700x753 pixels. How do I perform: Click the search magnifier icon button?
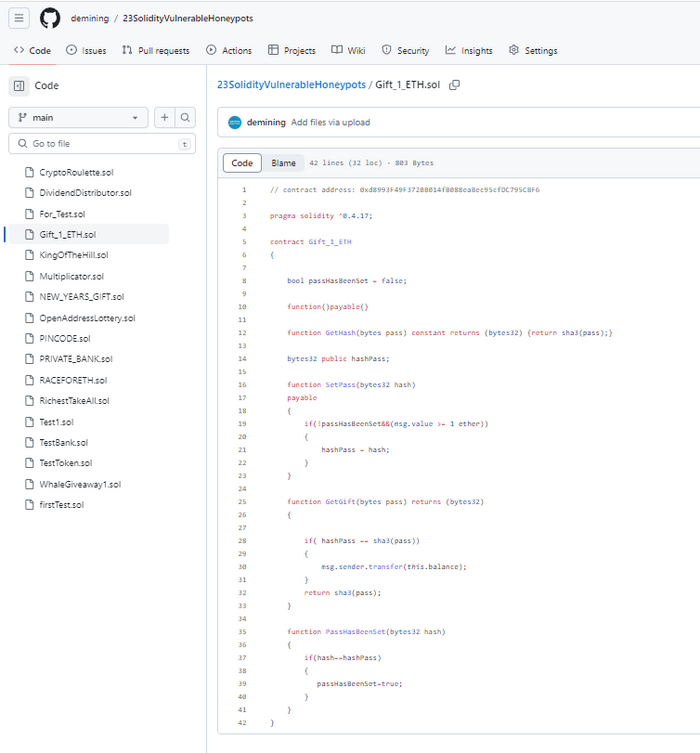185,118
